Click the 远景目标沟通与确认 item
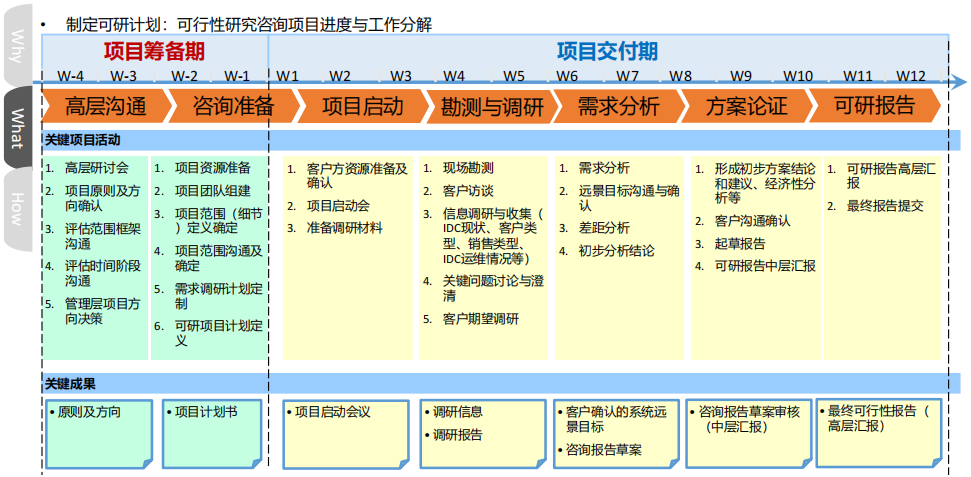971x477 pixels. click(620, 198)
